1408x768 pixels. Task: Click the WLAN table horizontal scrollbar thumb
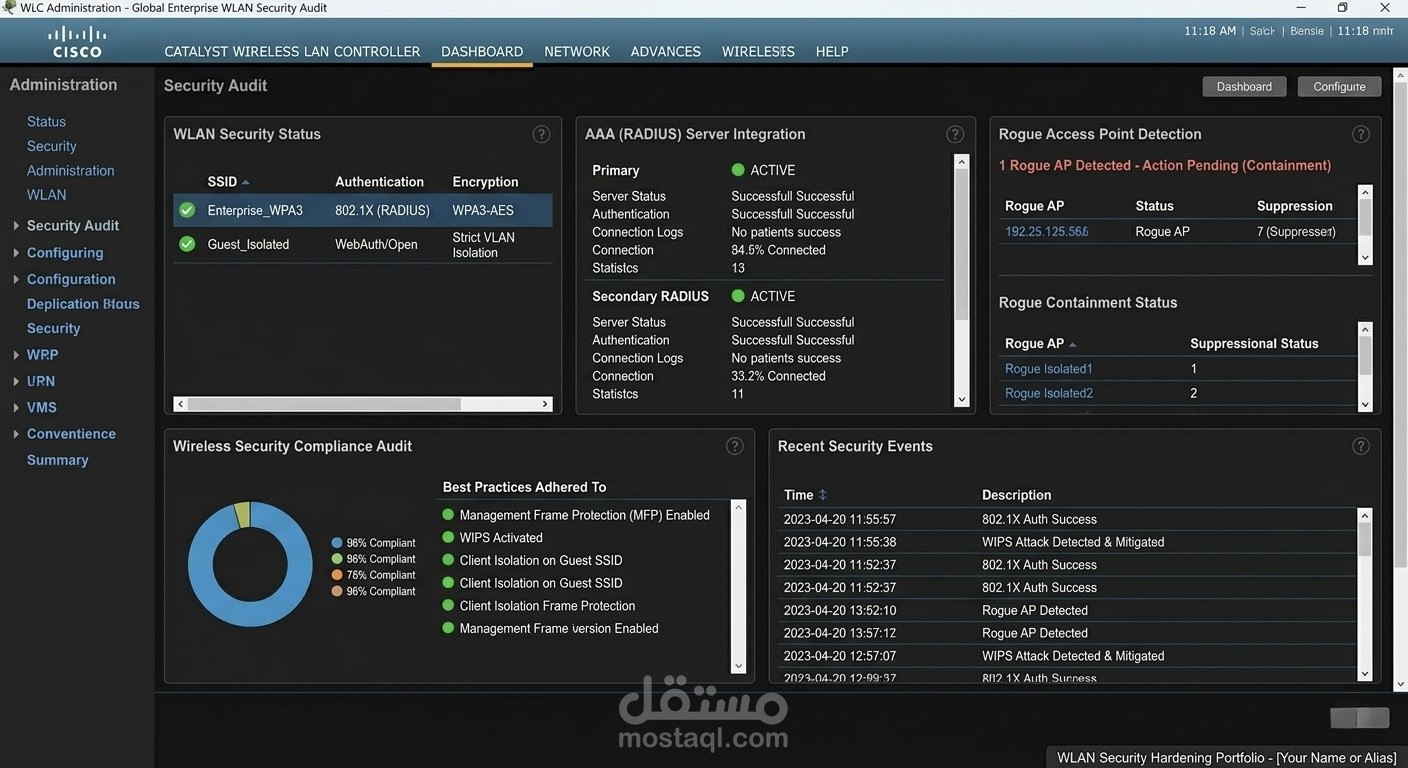click(x=324, y=404)
